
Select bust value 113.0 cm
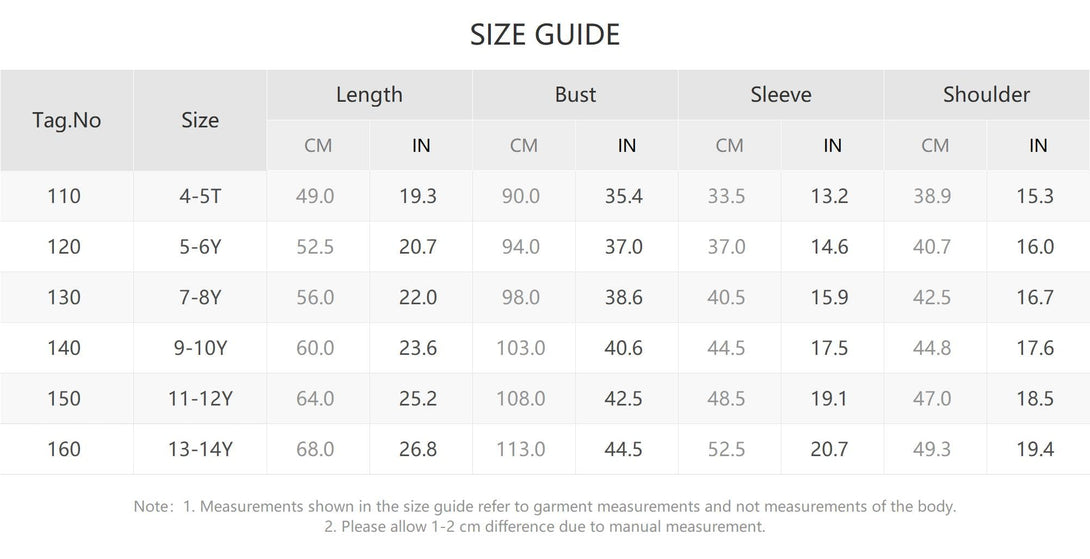click(521, 449)
